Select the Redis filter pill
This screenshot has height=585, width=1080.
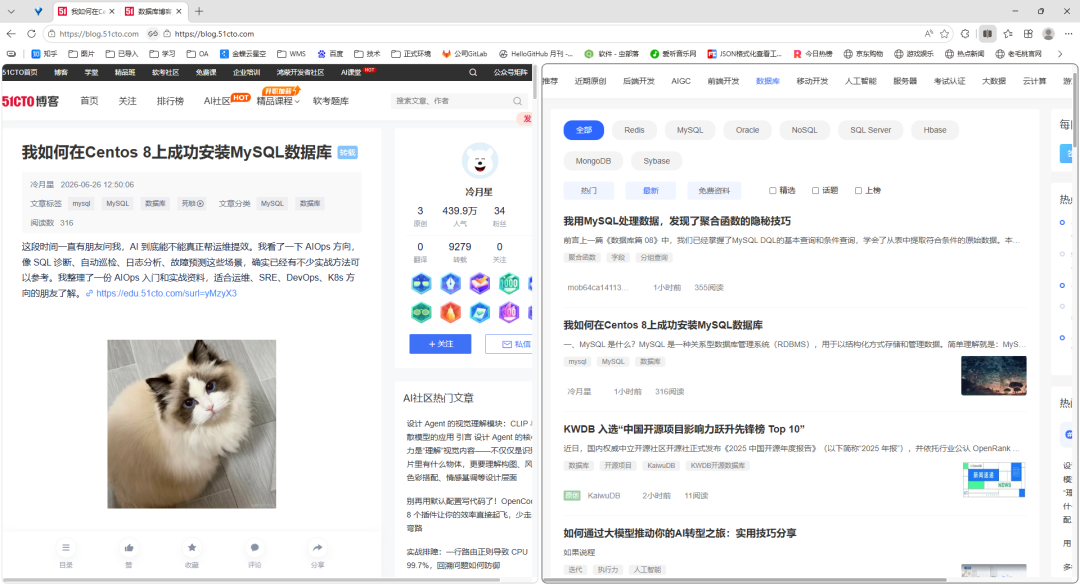coord(634,130)
